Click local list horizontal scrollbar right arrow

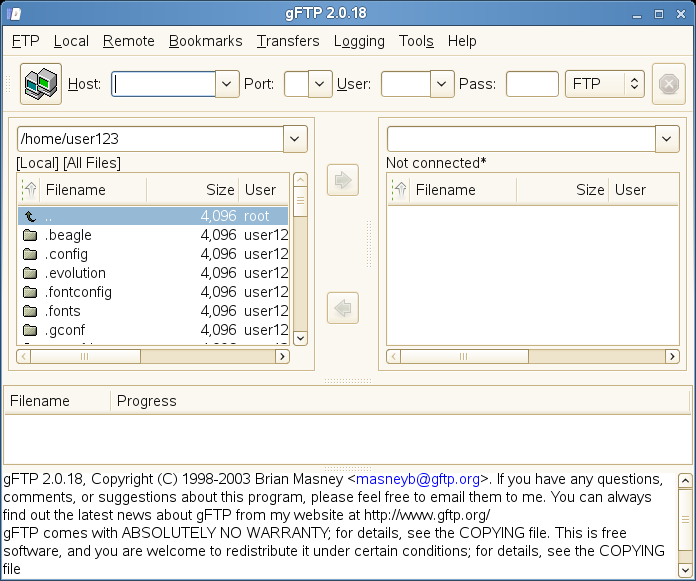click(282, 356)
